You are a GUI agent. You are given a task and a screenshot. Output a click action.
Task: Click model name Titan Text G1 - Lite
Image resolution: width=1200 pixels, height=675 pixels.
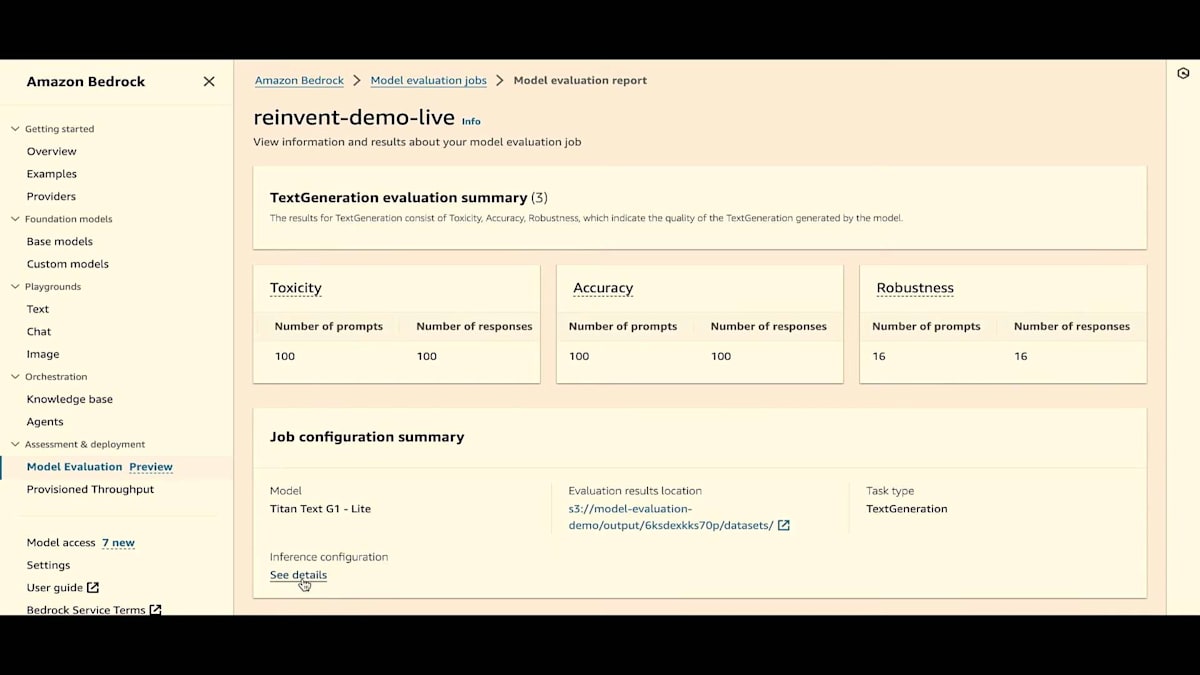(320, 509)
